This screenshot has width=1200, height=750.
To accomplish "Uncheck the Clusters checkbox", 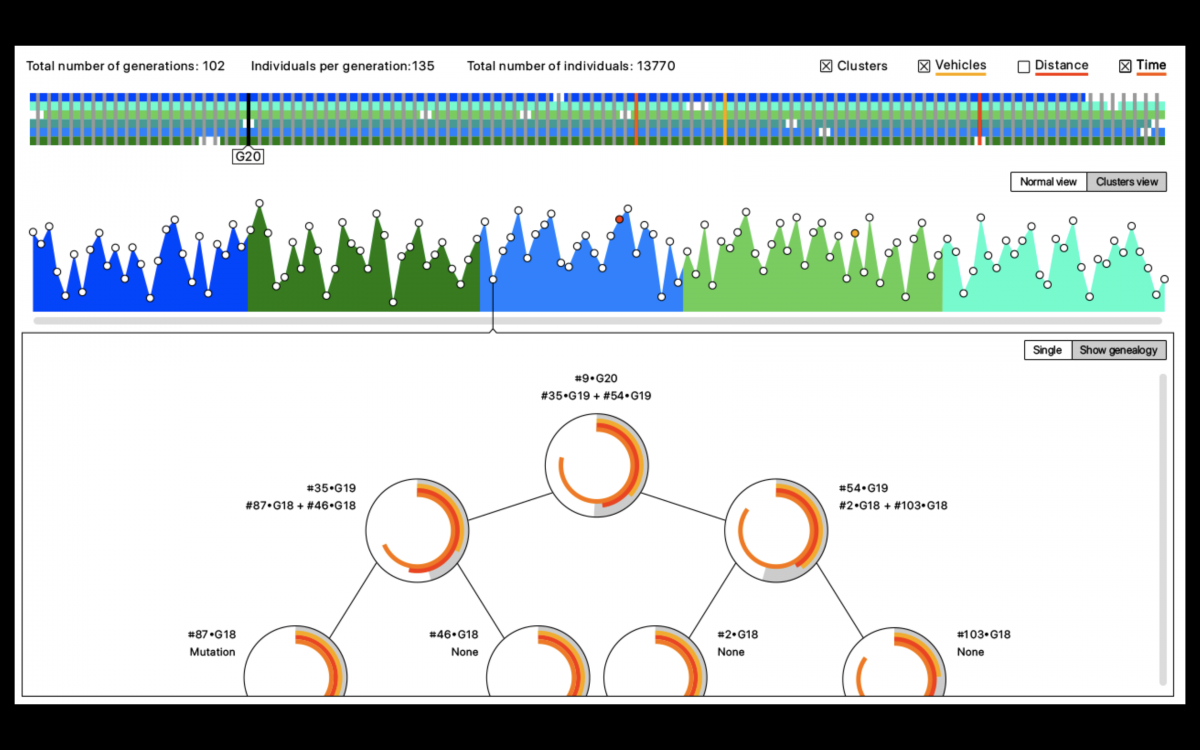I will (x=826, y=67).
